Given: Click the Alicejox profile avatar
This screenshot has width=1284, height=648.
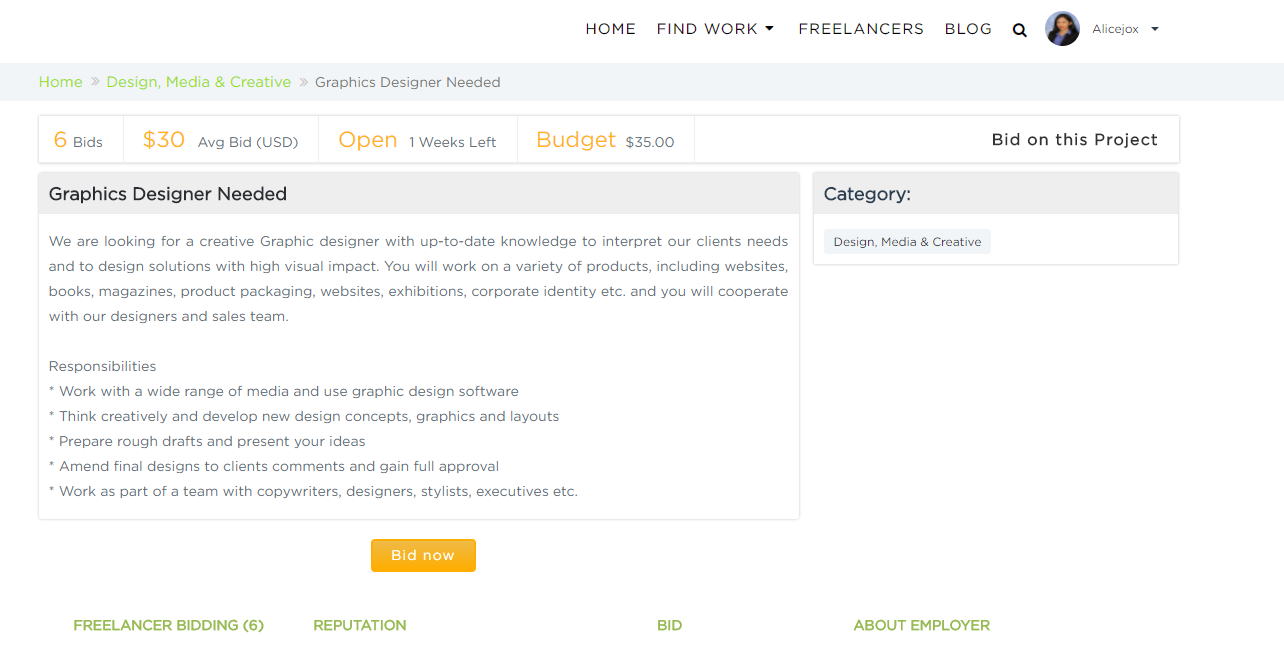Looking at the screenshot, I should point(1062,29).
